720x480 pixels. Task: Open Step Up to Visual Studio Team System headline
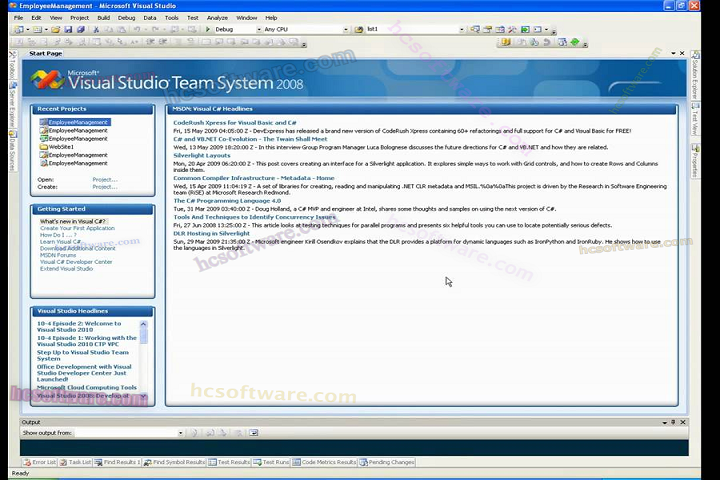tap(83, 356)
